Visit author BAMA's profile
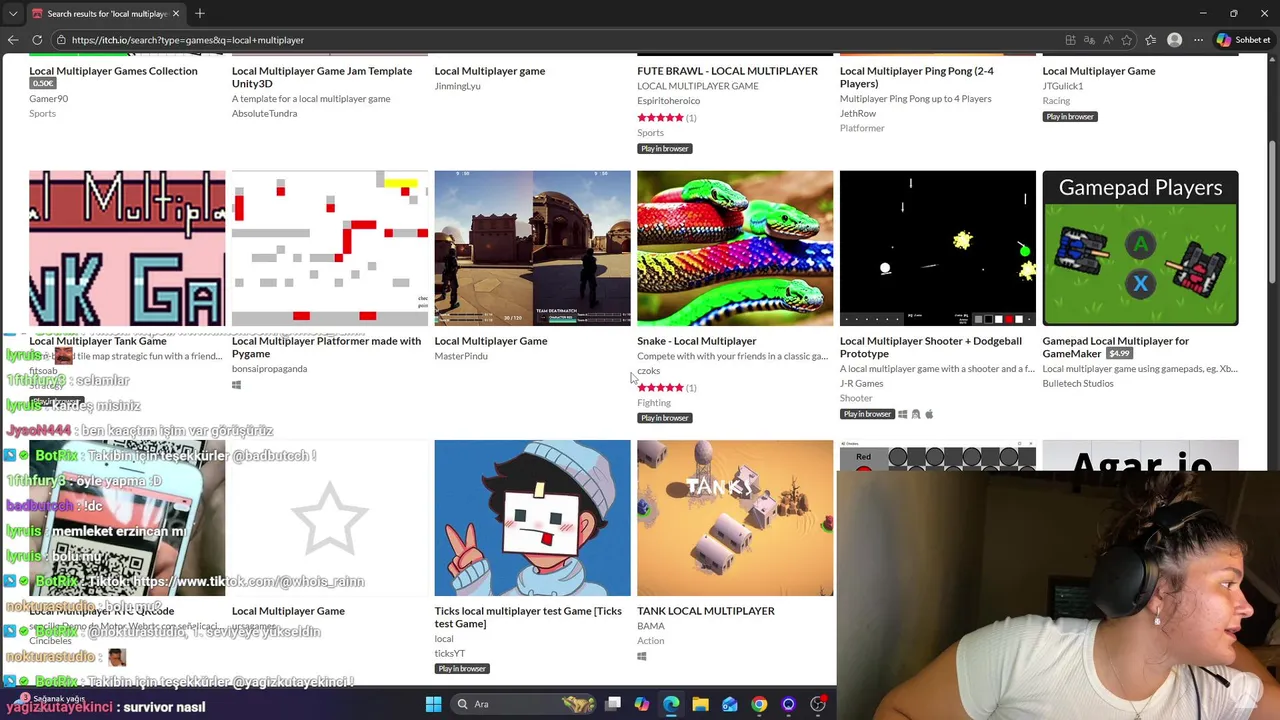1280x720 pixels. [x=651, y=626]
